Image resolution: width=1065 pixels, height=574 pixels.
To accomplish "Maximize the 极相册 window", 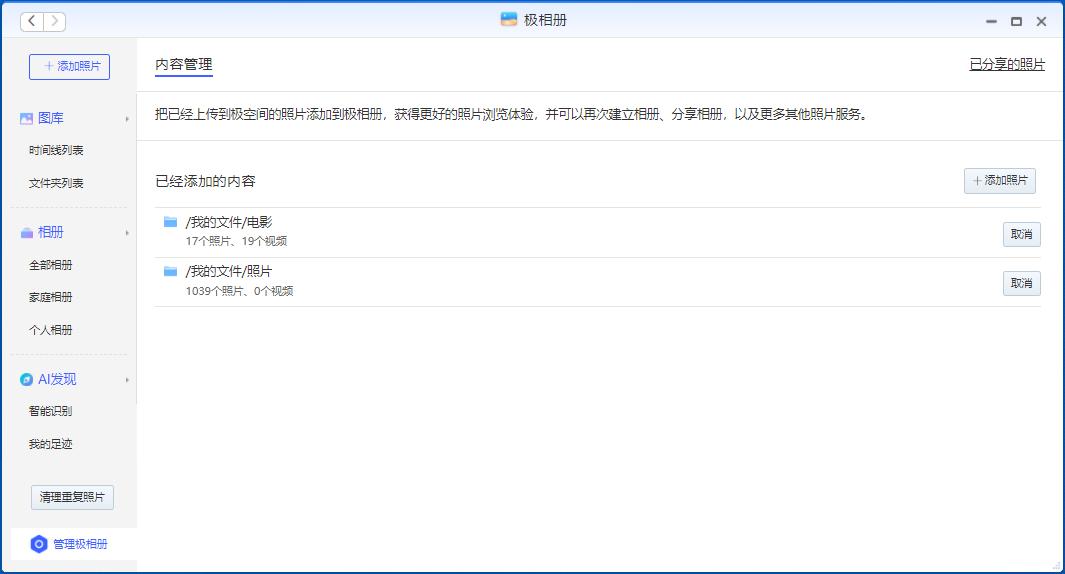I will [x=1016, y=22].
